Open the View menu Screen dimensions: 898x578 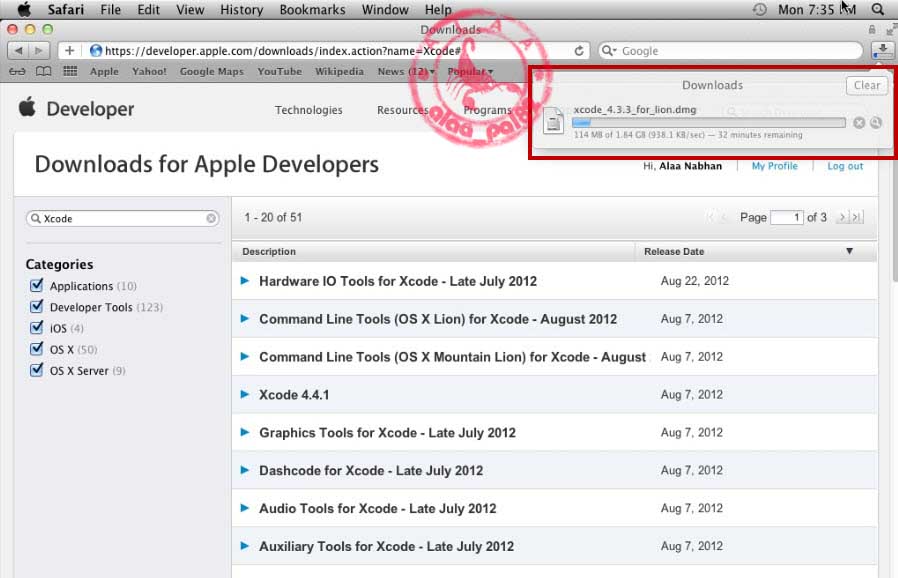tap(190, 10)
